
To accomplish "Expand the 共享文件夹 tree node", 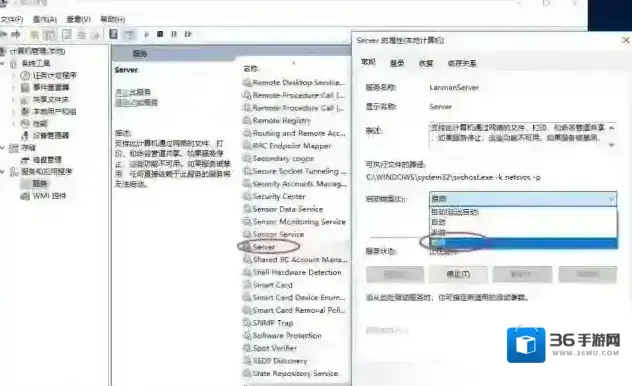I will click(x=14, y=100).
